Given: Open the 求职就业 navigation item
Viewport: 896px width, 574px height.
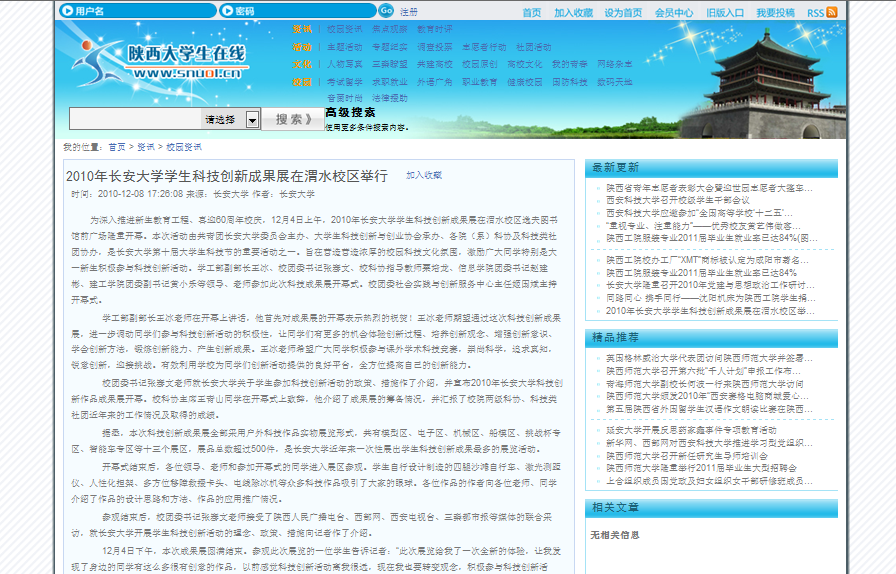Looking at the screenshot, I should tap(388, 82).
